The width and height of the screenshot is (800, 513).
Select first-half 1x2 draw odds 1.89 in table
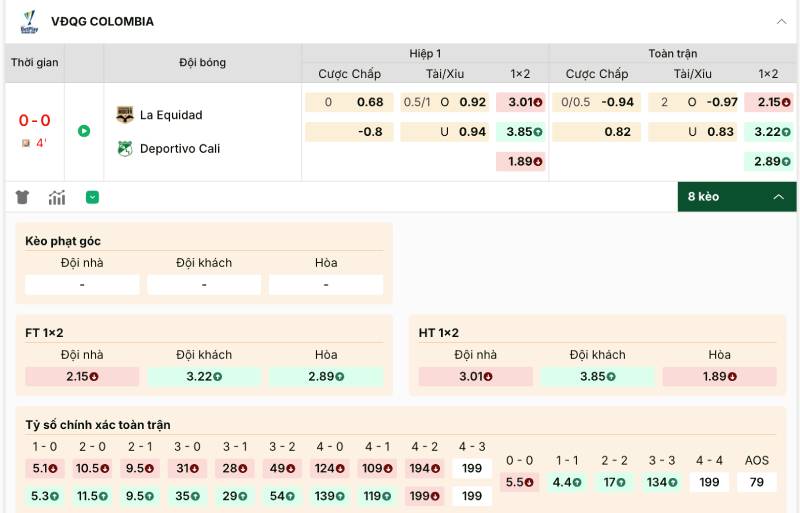520,161
